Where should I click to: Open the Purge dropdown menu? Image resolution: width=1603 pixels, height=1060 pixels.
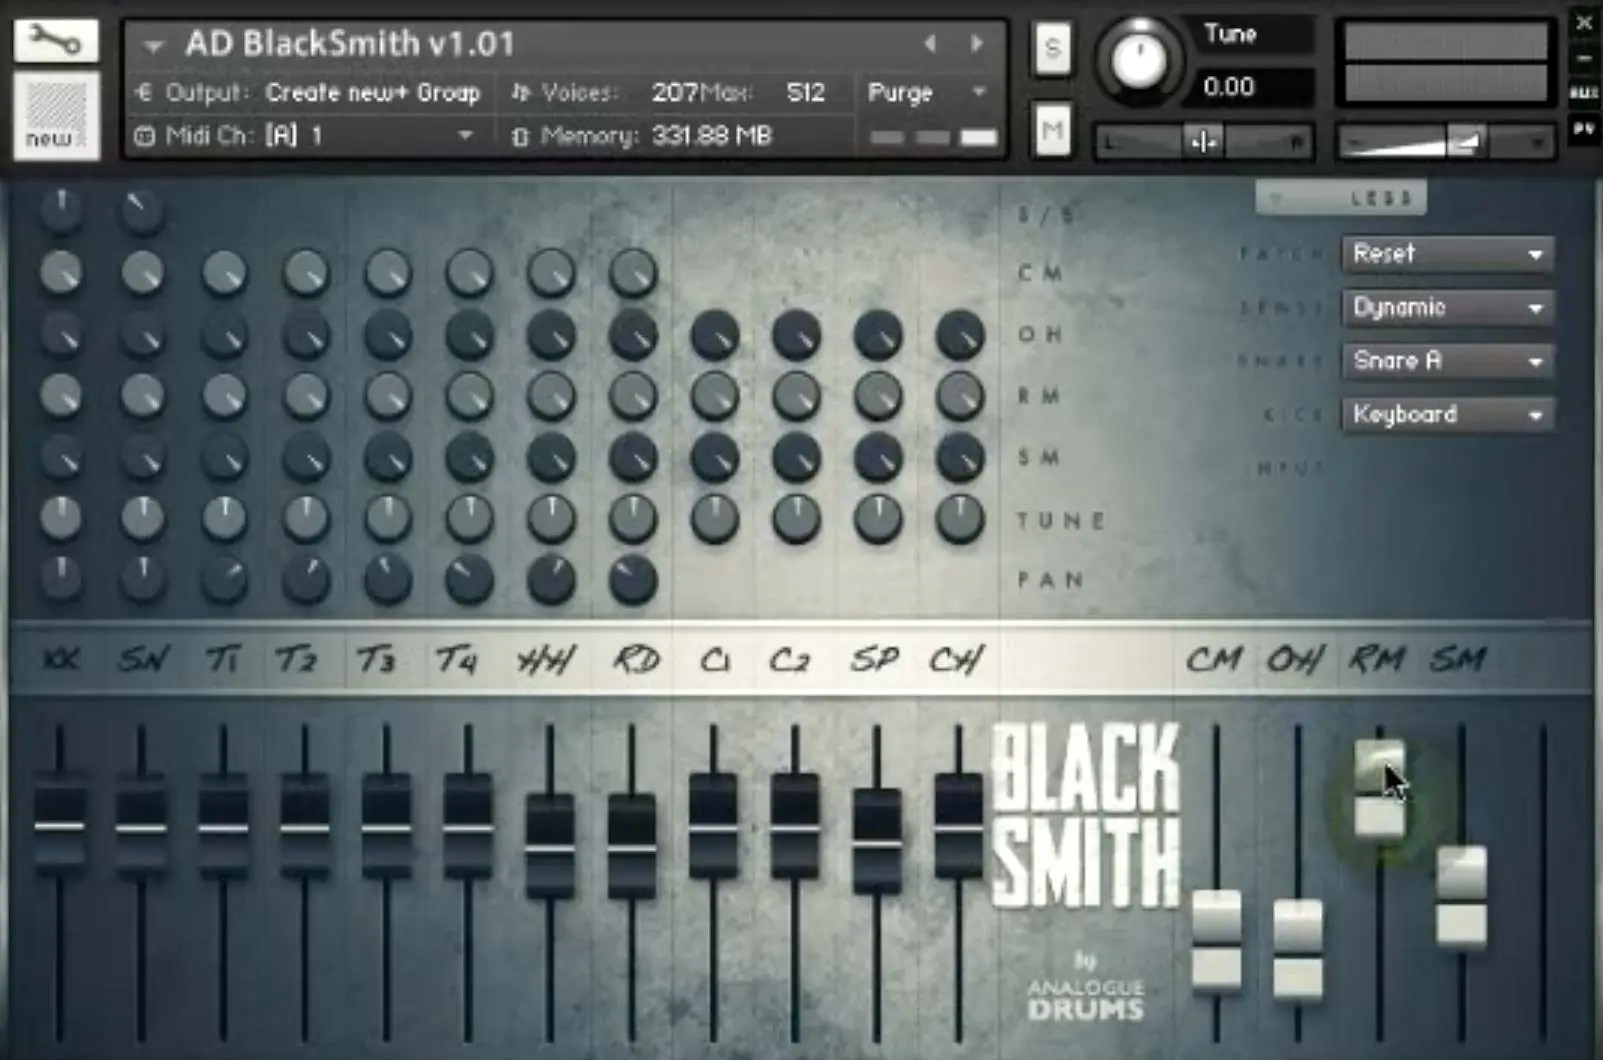tap(926, 92)
